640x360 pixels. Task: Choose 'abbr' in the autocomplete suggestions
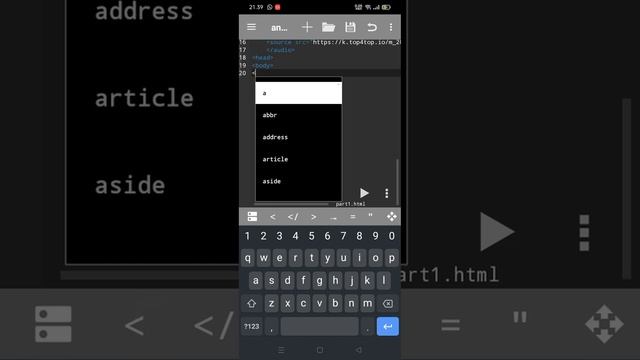[298, 115]
